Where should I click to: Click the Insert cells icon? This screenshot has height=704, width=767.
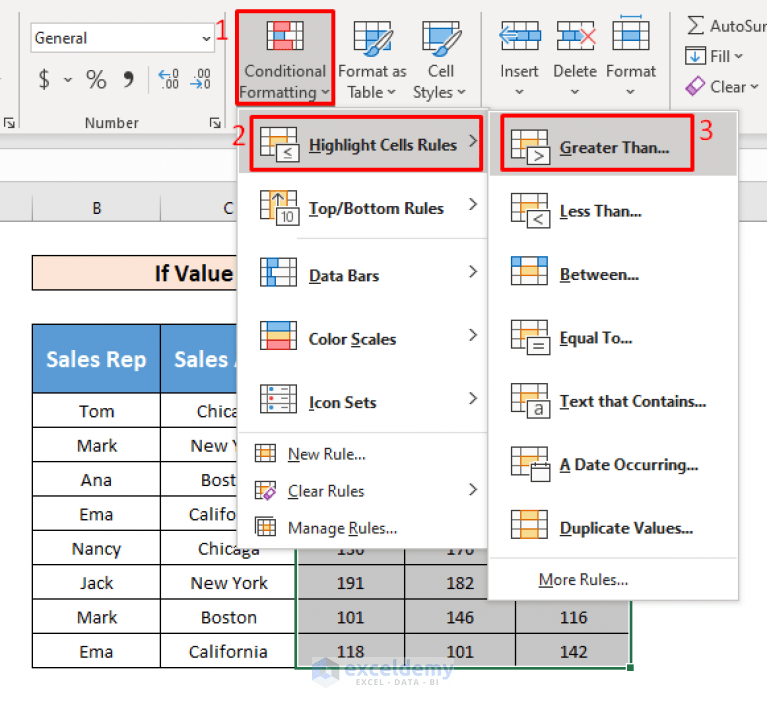click(x=519, y=36)
